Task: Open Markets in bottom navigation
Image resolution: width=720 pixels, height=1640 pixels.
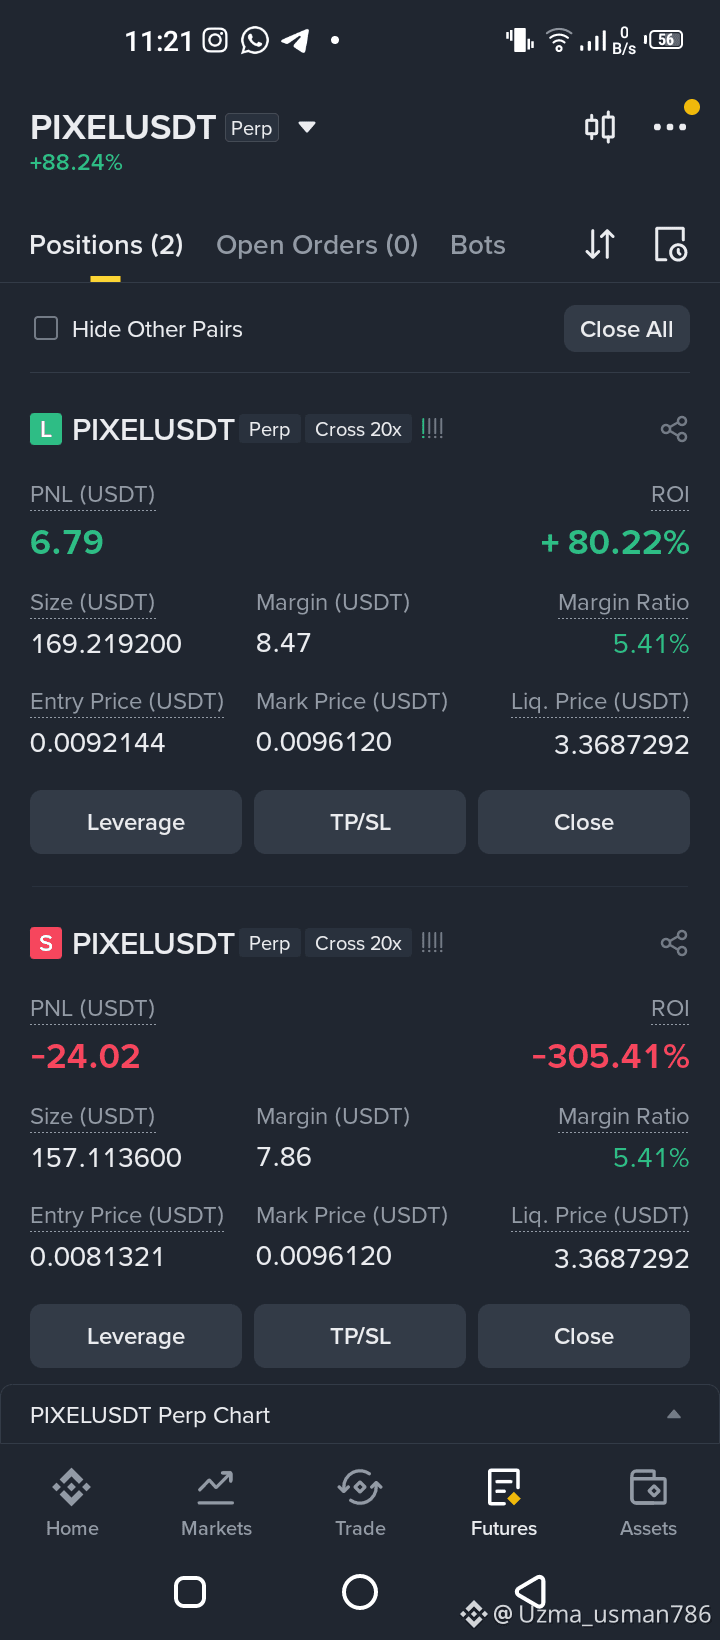Action: pos(216,1503)
